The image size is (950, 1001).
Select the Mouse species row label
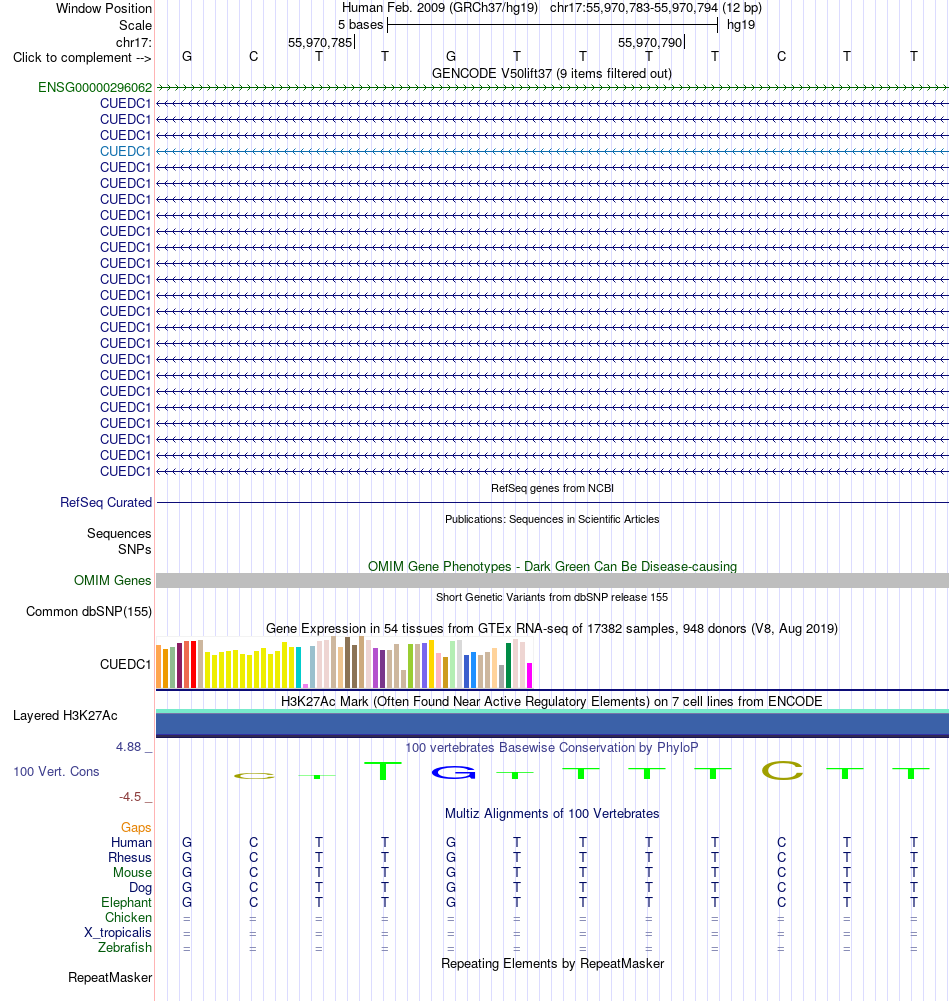(x=132, y=873)
